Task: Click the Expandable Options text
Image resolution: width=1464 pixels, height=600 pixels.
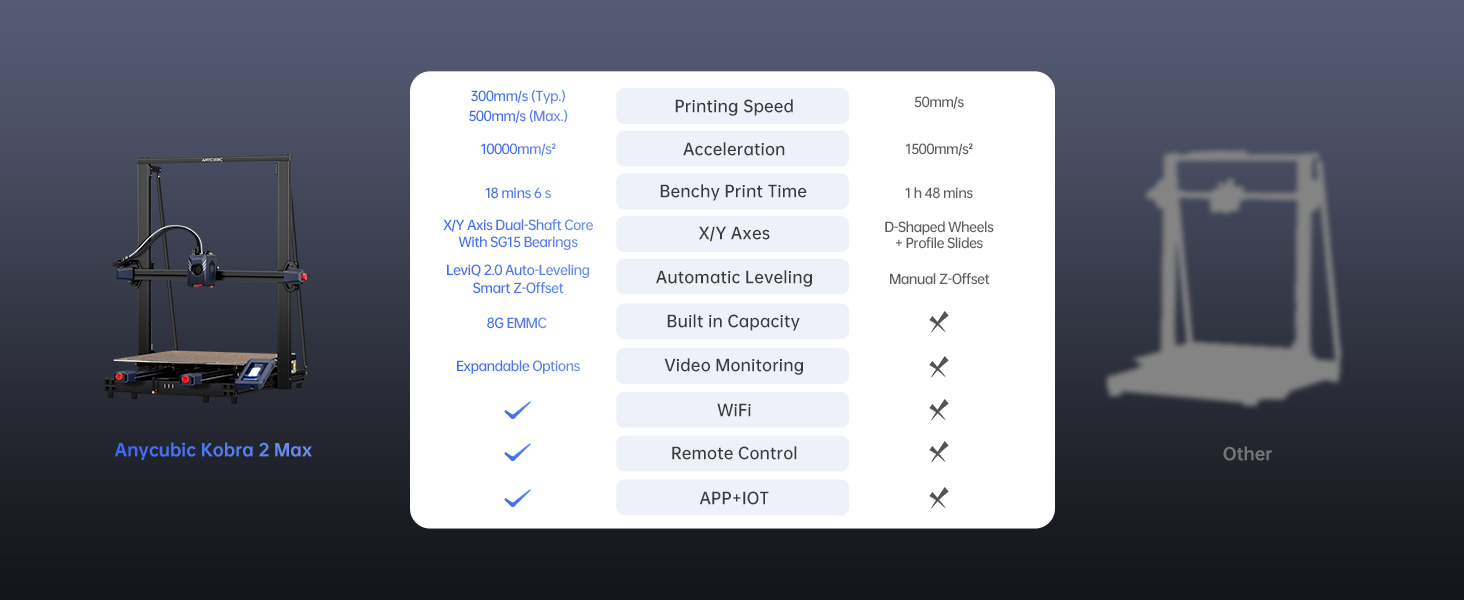Action: [x=518, y=366]
